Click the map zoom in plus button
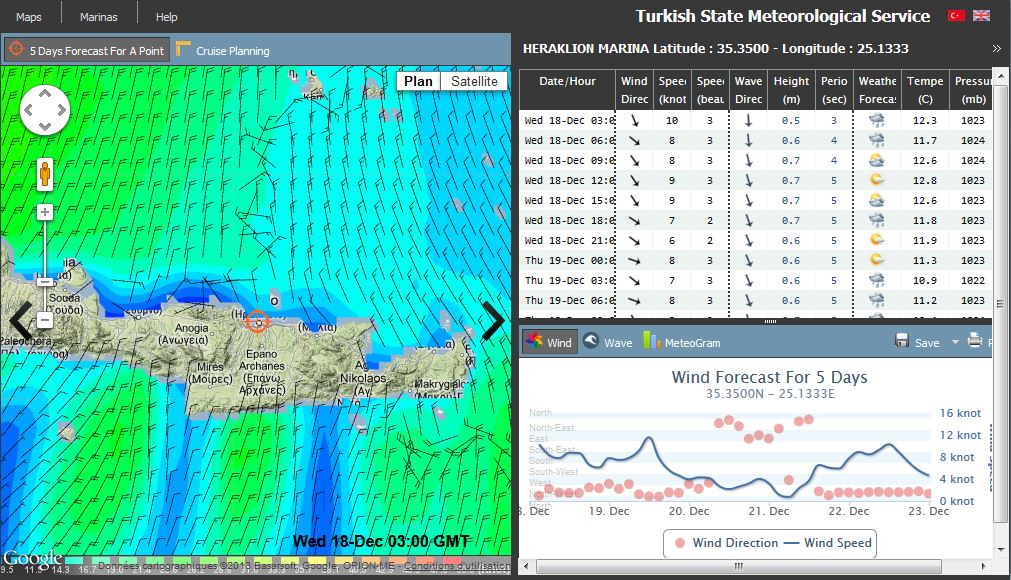The height and width of the screenshot is (580, 1011). [x=45, y=212]
